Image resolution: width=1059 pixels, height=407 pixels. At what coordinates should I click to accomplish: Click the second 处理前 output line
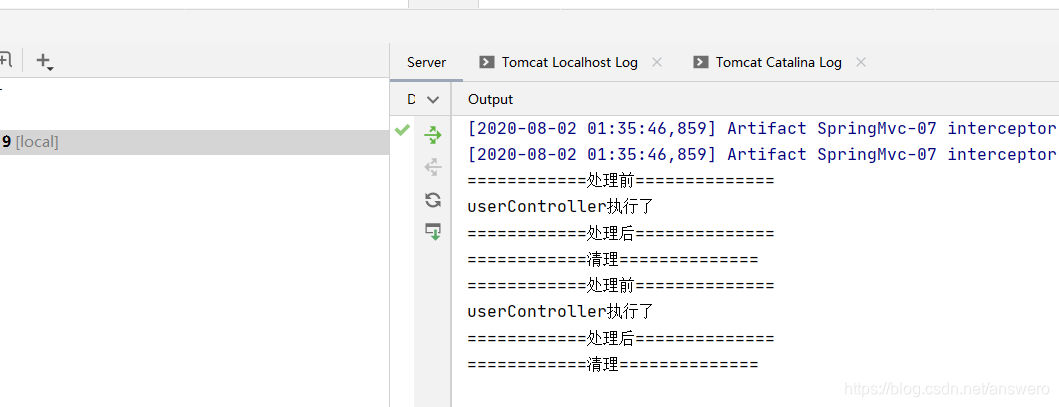tap(621, 286)
